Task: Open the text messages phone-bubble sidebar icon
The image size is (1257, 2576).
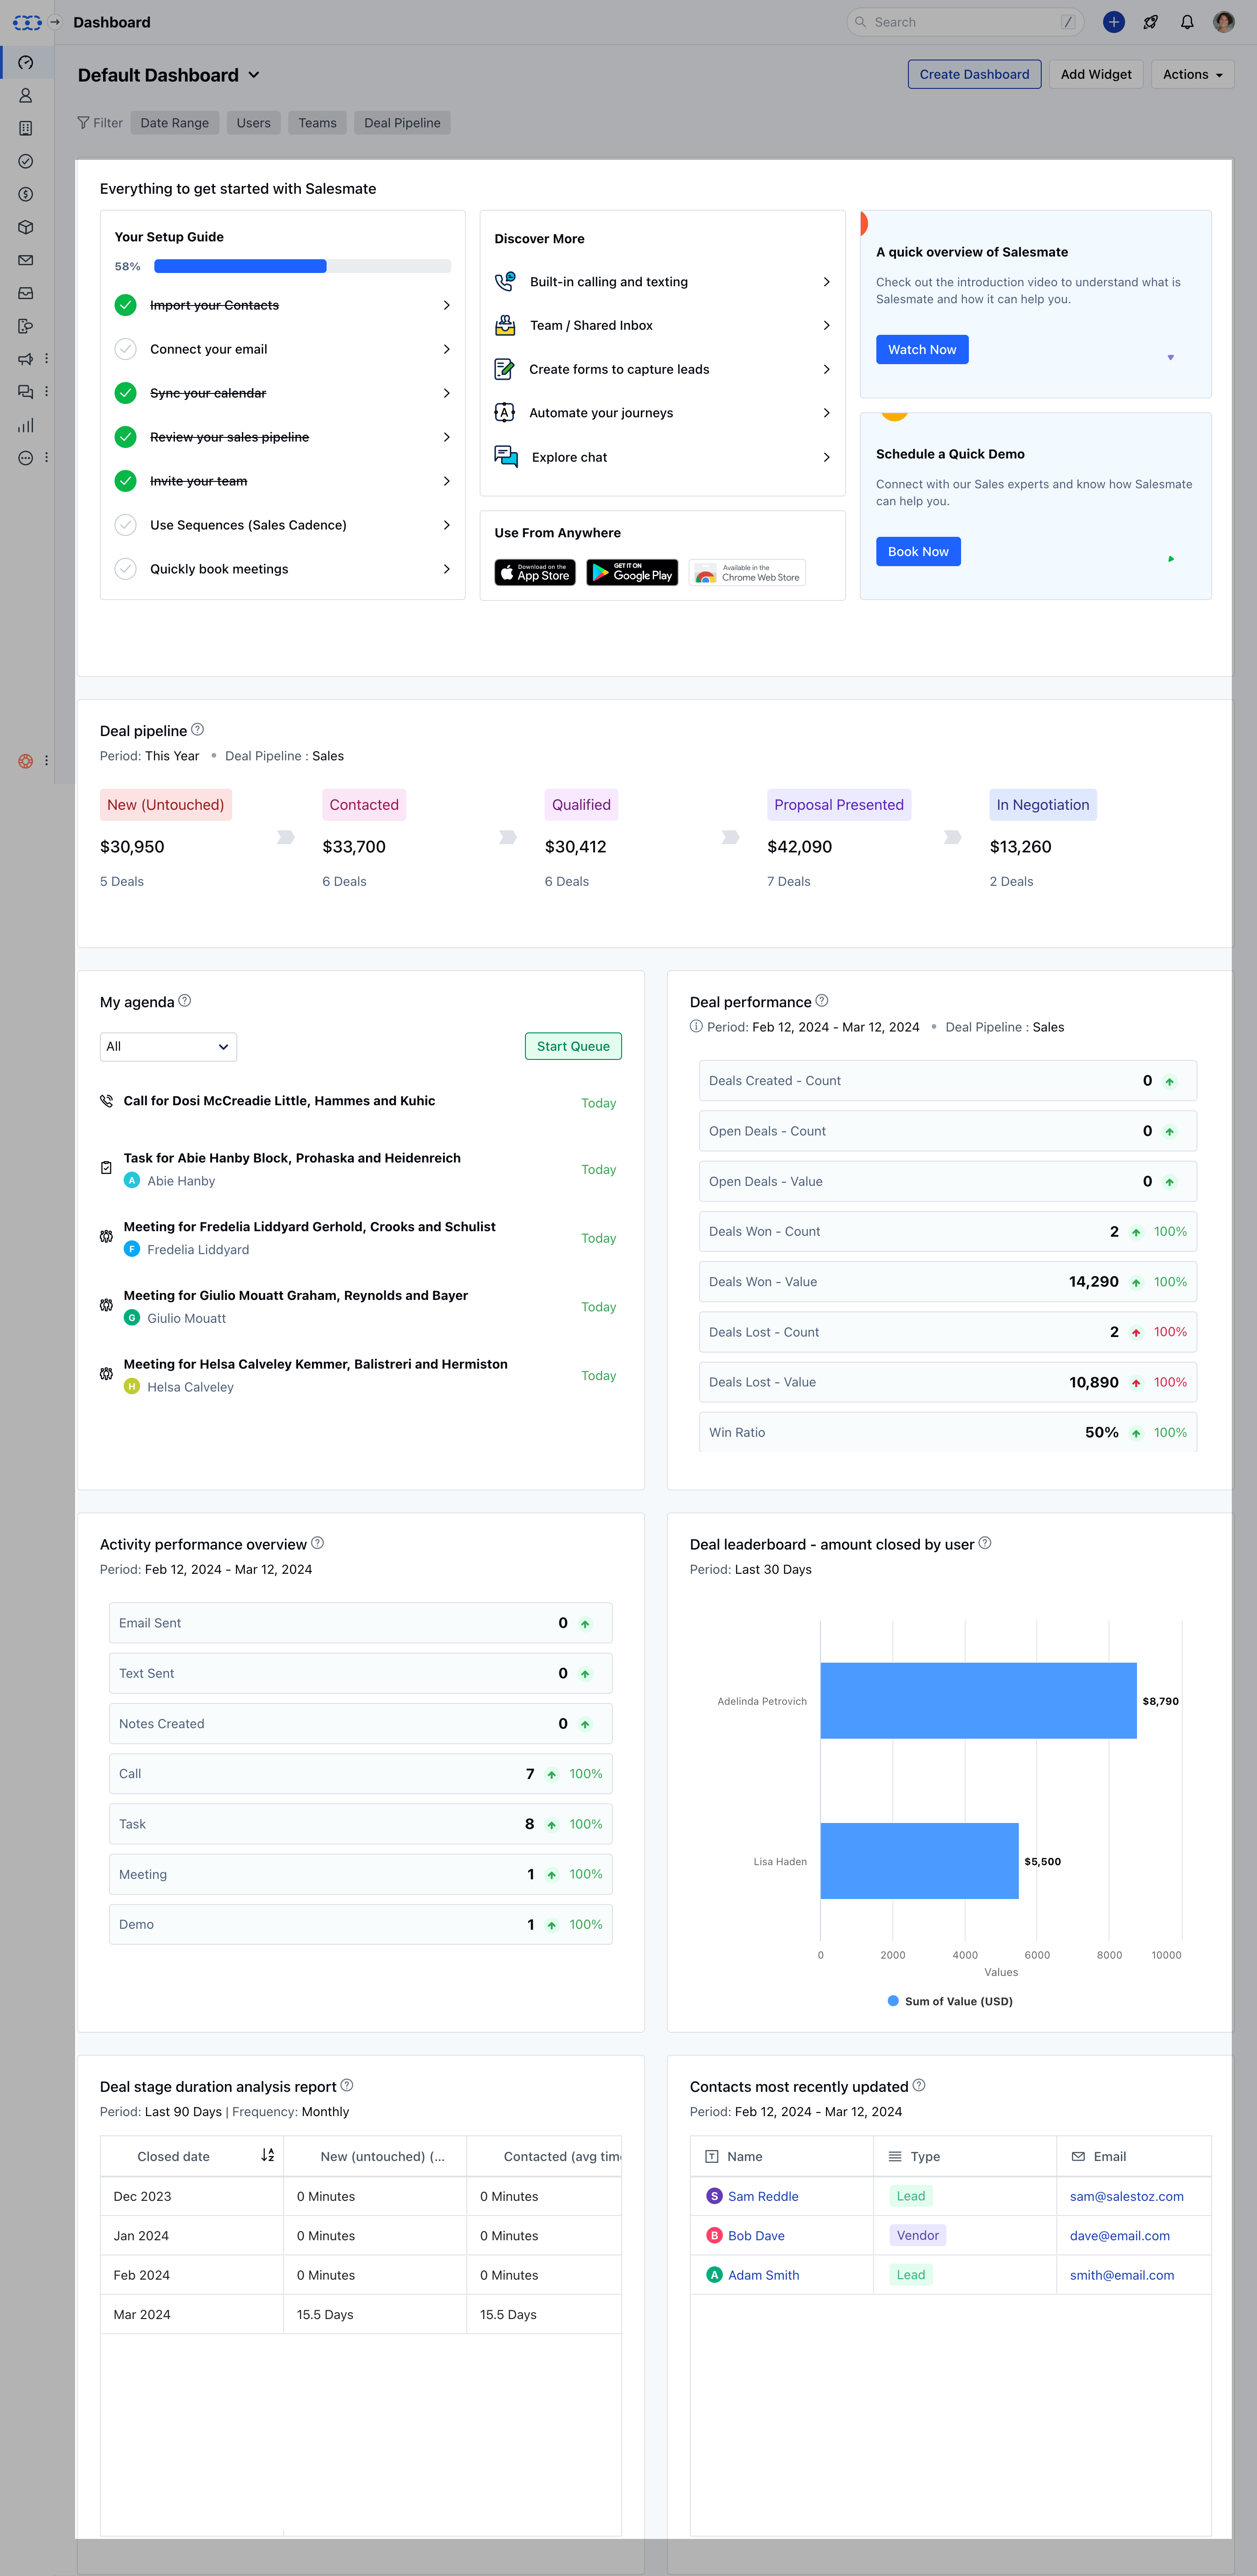Action: pos(26,326)
